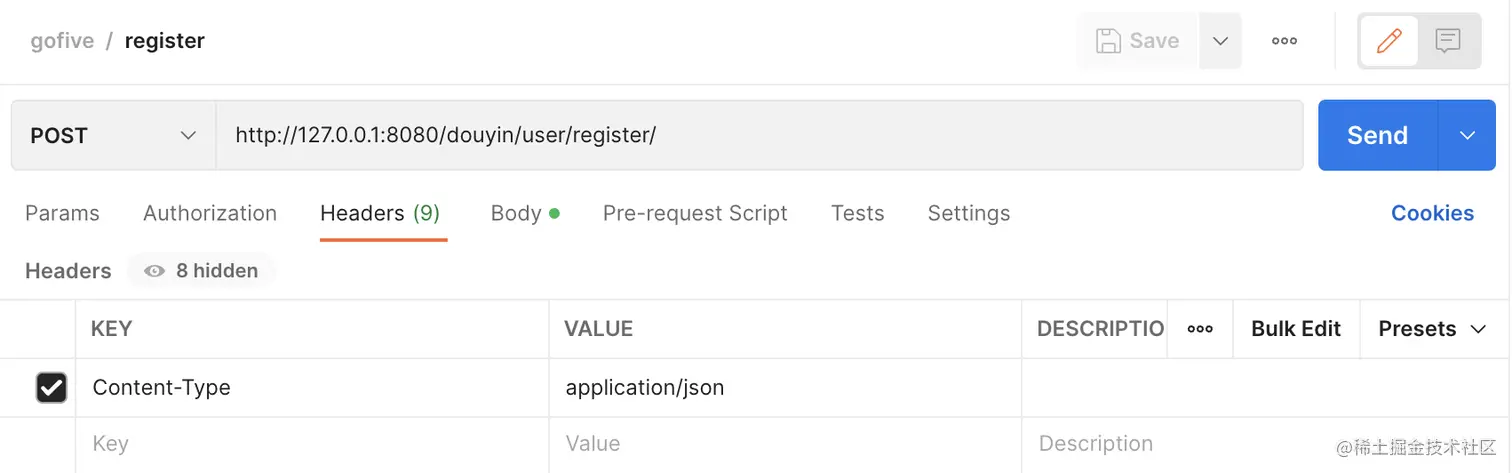This screenshot has height=473, width=1512.
Task: Go to the Settings tab
Action: tap(968, 213)
